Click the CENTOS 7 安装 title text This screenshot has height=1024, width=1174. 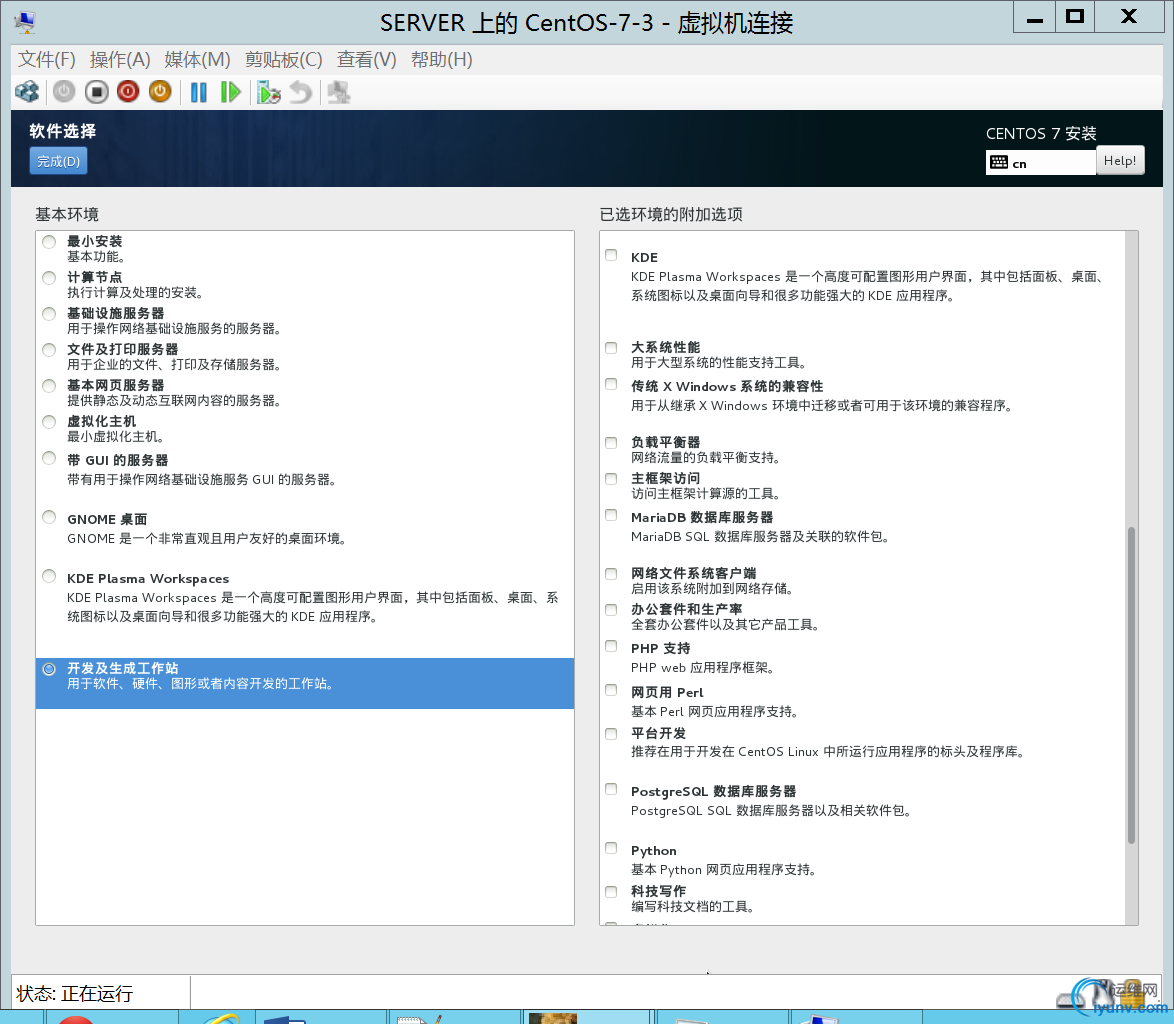tap(1041, 133)
